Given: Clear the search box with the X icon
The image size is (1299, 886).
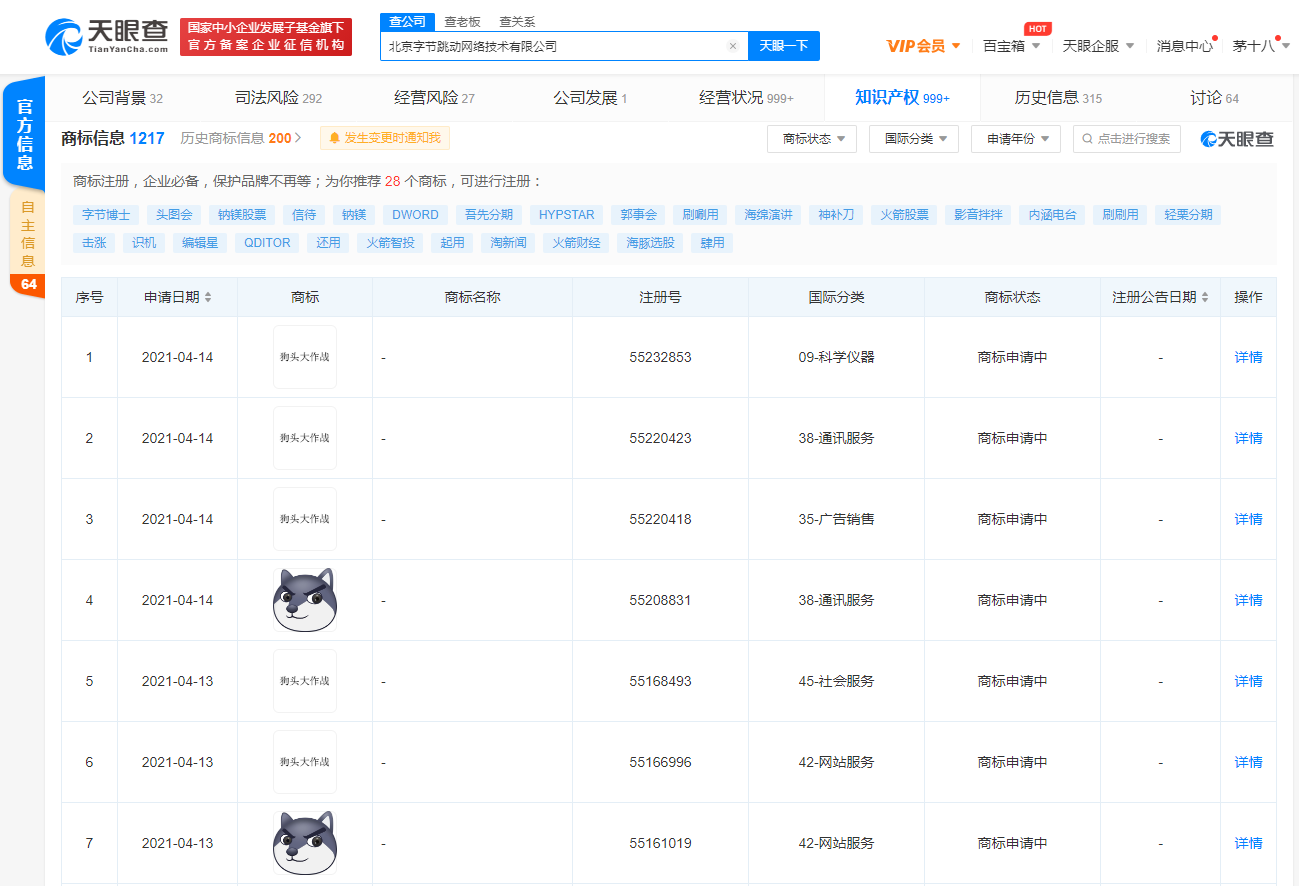Looking at the screenshot, I should click(x=732, y=46).
